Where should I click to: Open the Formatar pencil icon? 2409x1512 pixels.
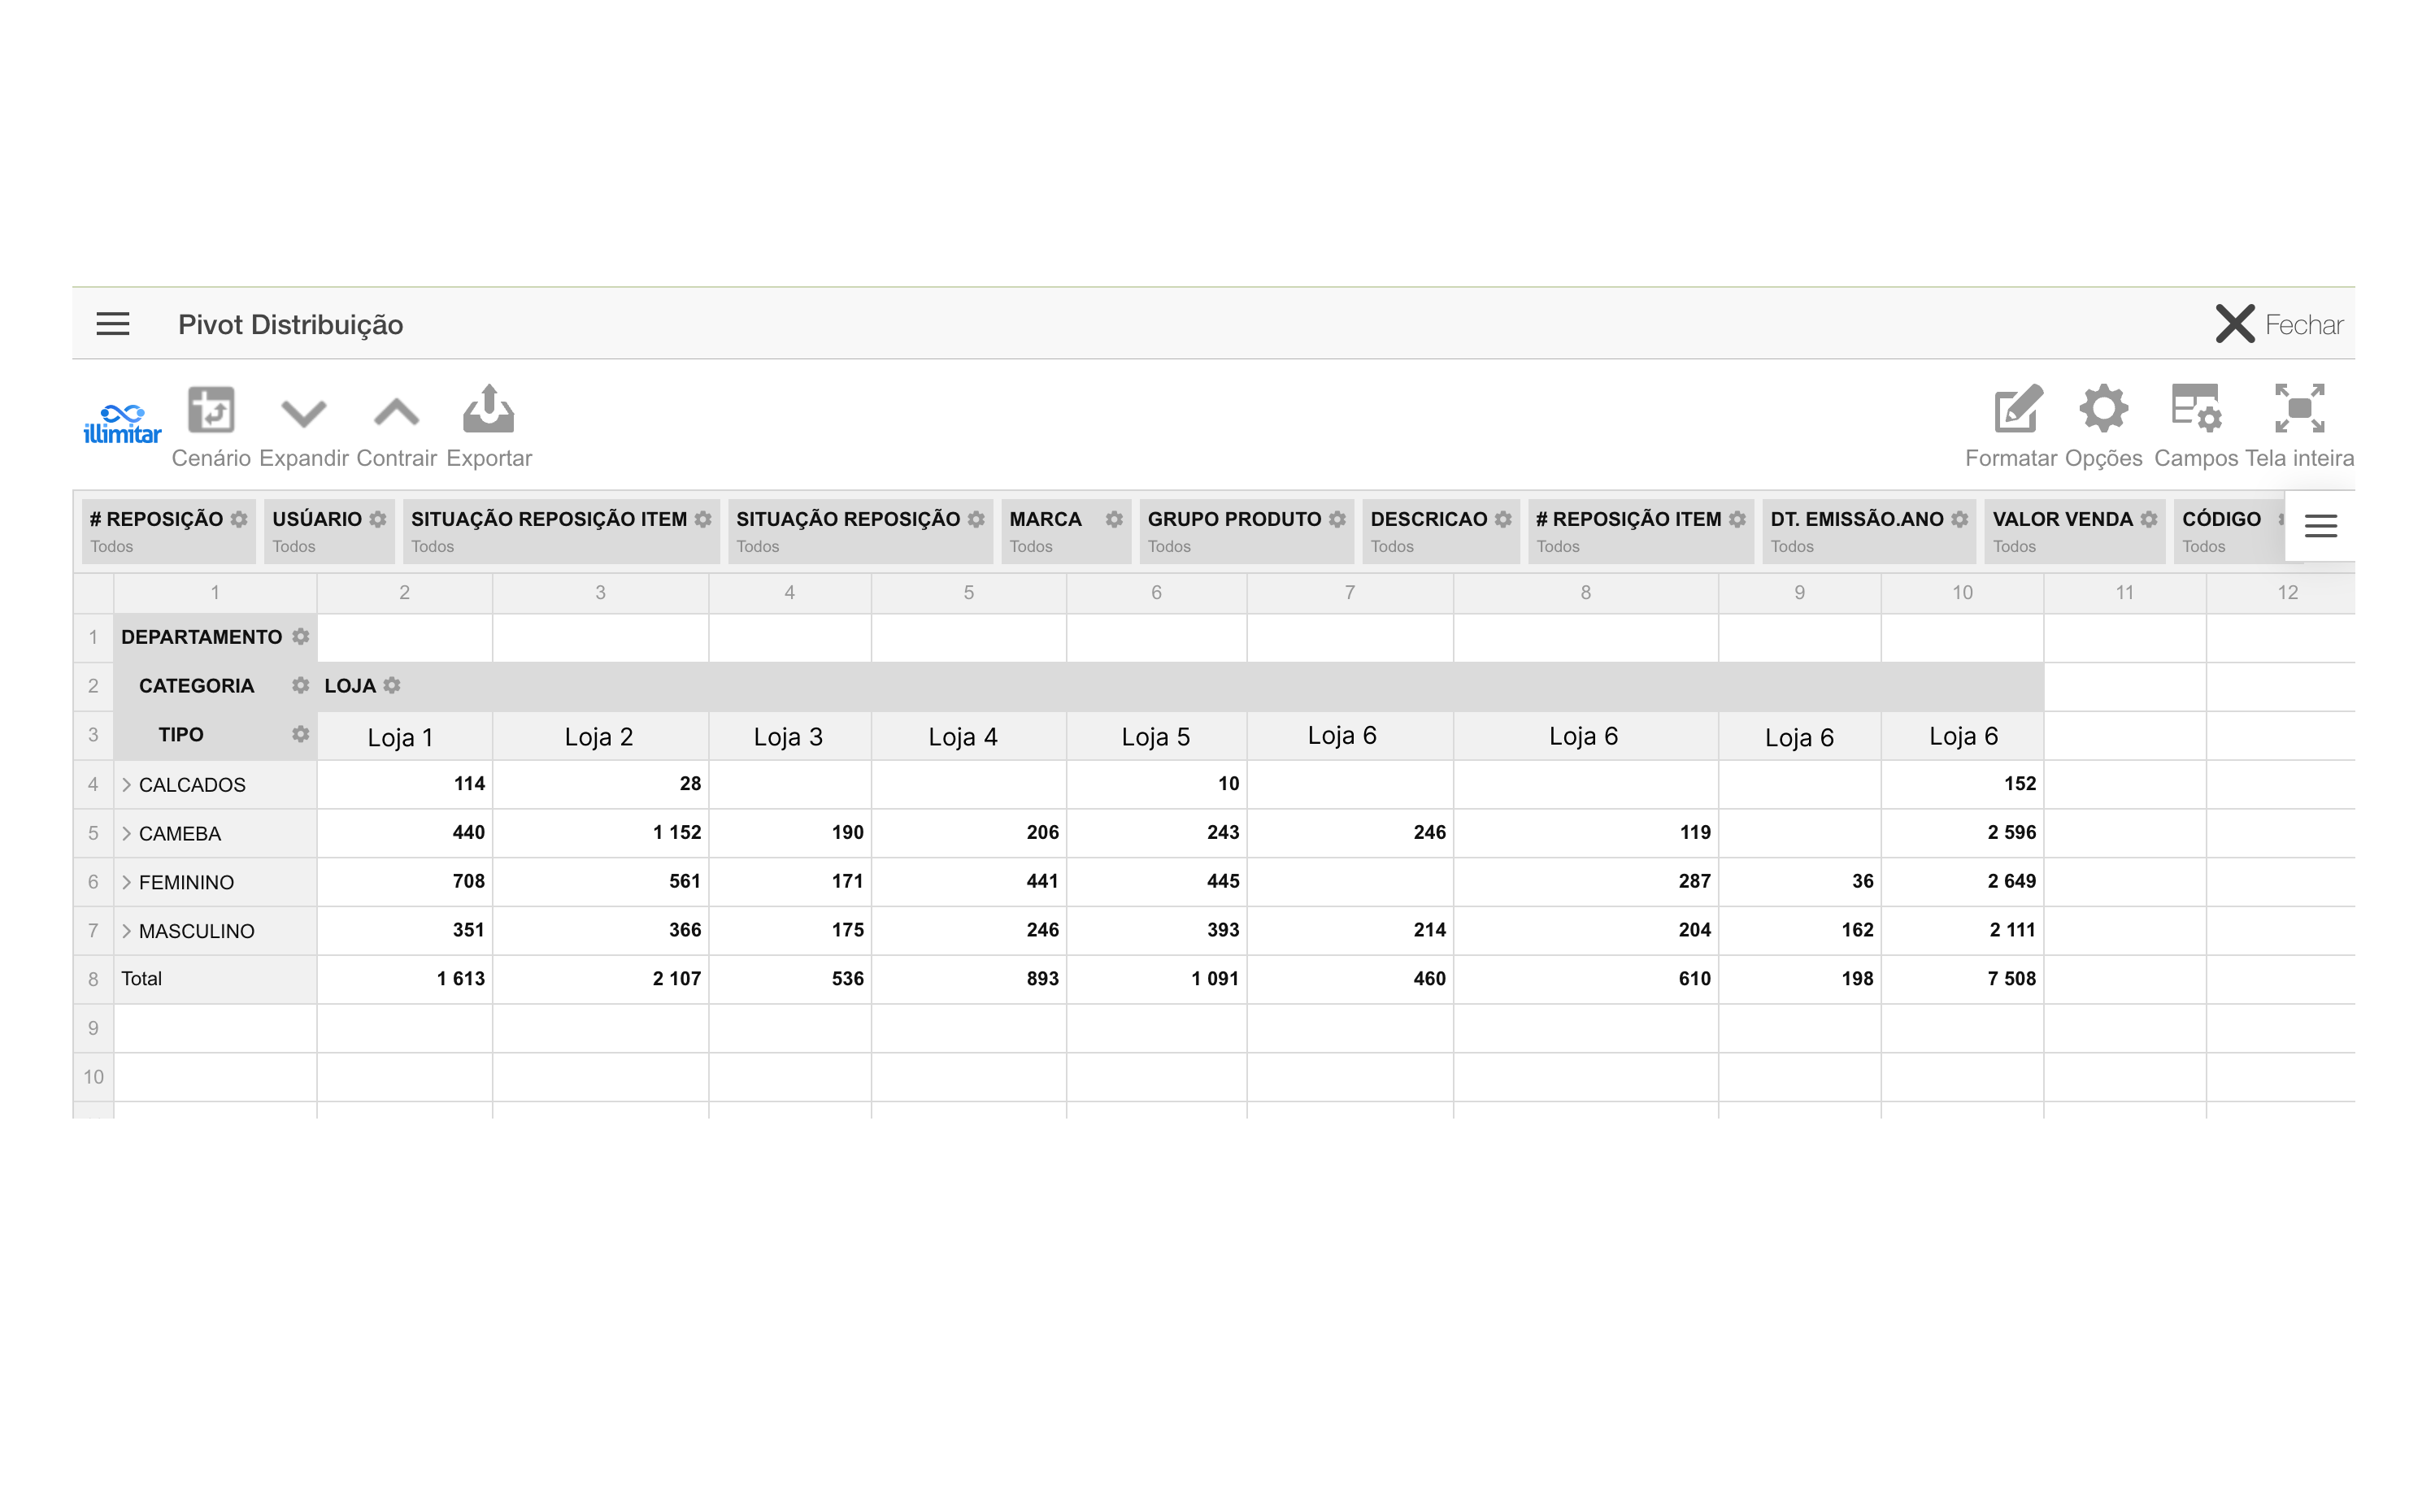click(2016, 410)
